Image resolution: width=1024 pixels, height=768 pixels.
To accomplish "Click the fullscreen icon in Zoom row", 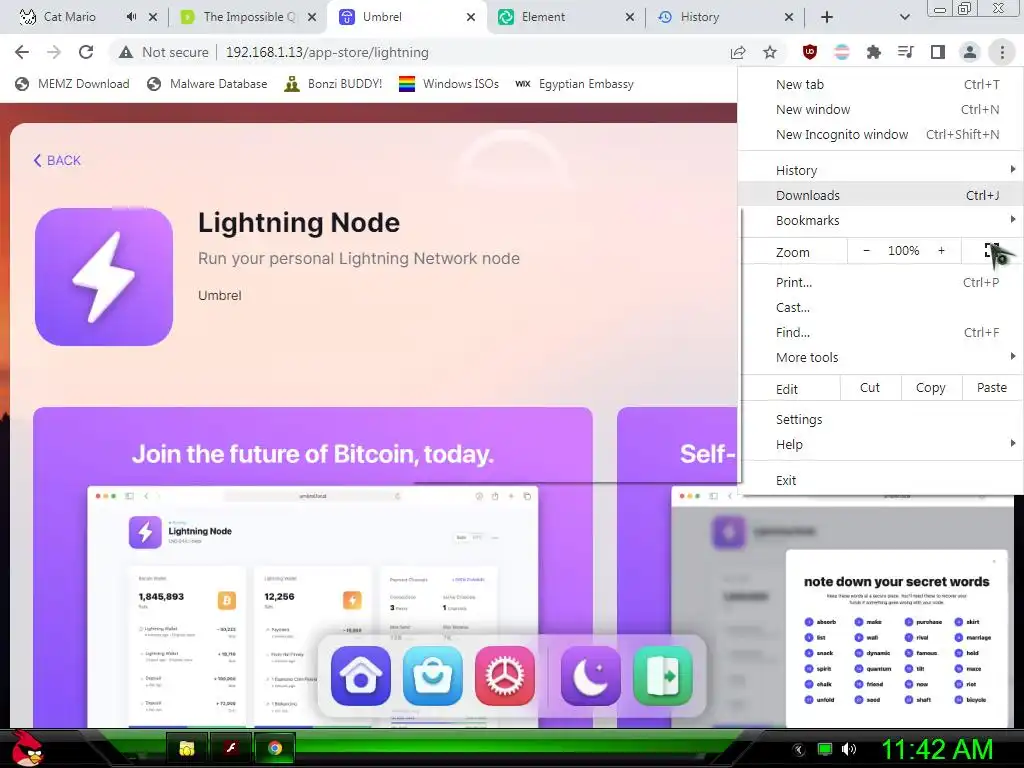I will 991,251.
